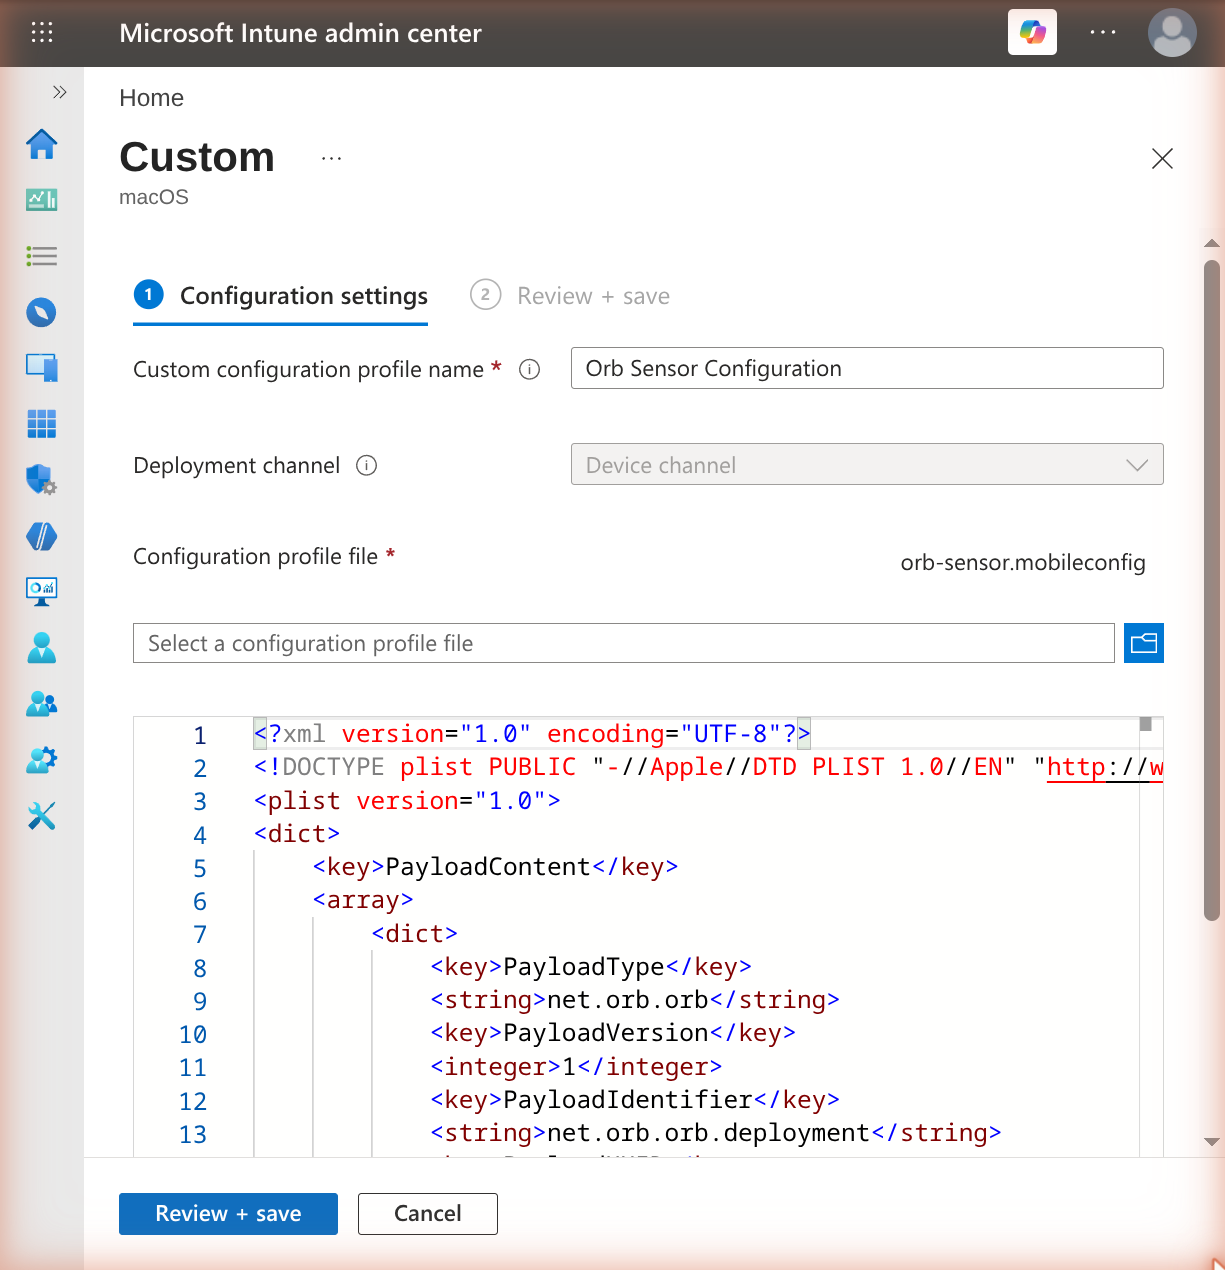Click the Cancel button
This screenshot has width=1225, height=1270.
[428, 1214]
